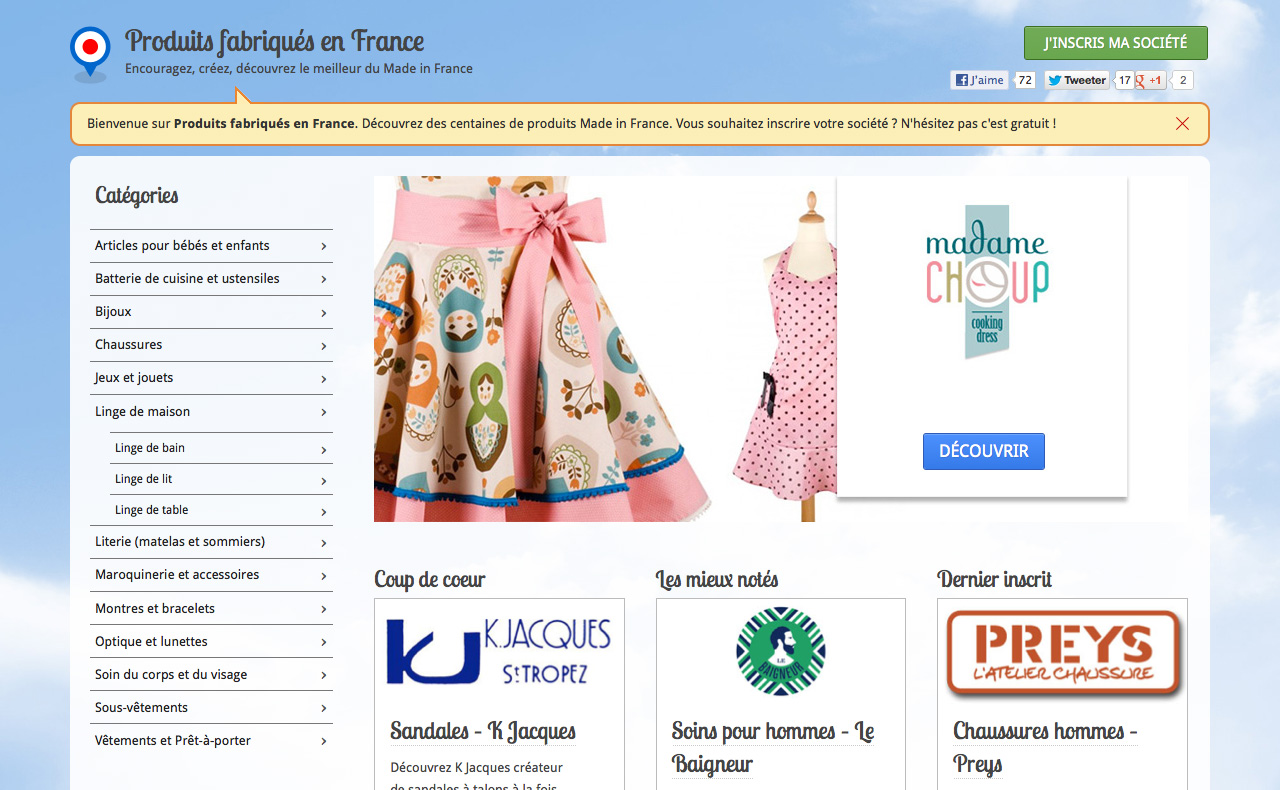Open the Le Baigneur round logo
Screen dimensions: 1280x790
[x=780, y=651]
